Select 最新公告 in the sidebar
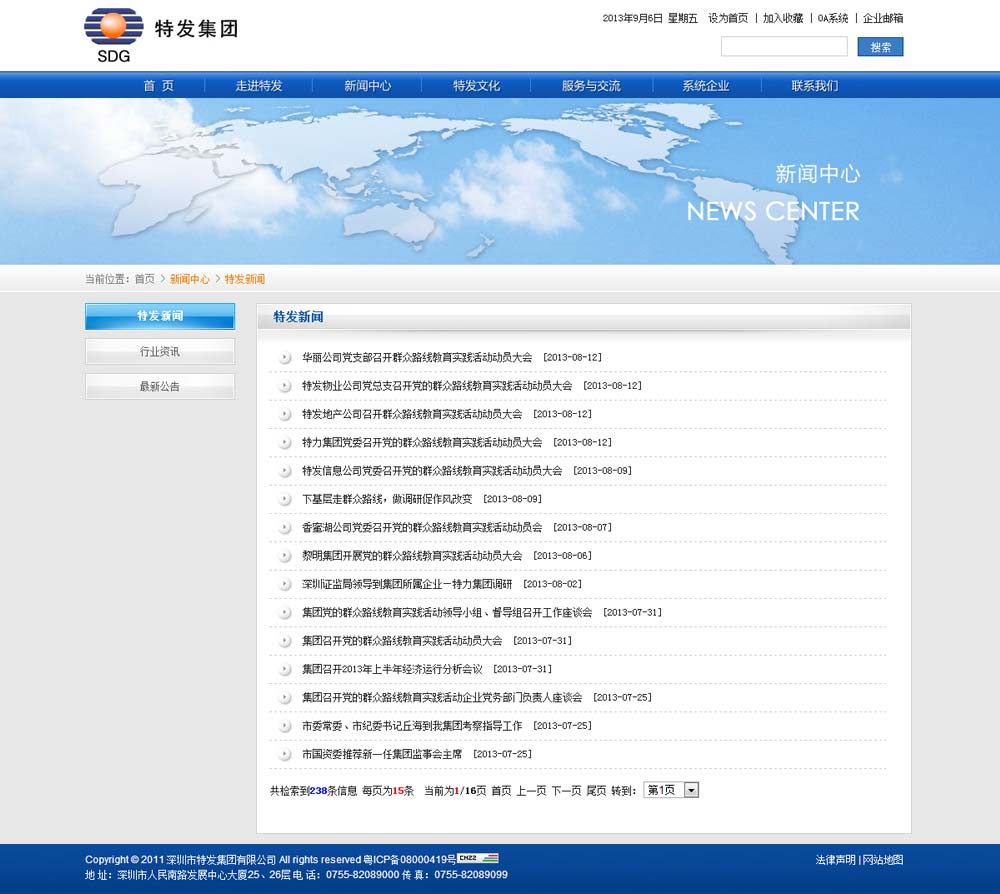1000x894 pixels. [160, 386]
